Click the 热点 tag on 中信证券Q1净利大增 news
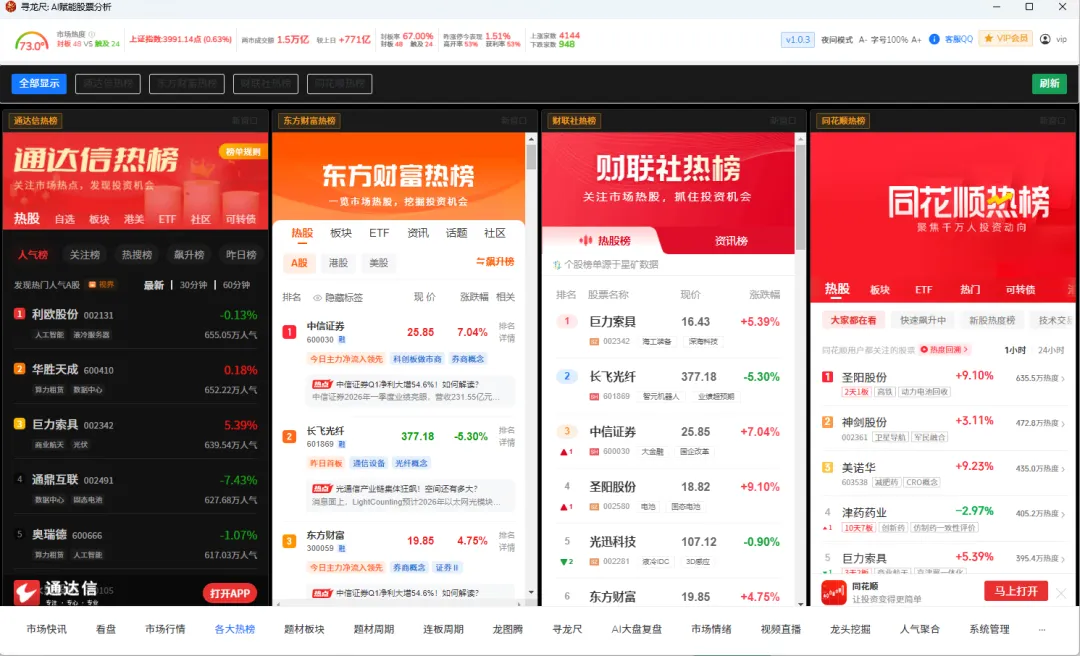Image resolution: width=1080 pixels, height=656 pixels. coord(322,385)
